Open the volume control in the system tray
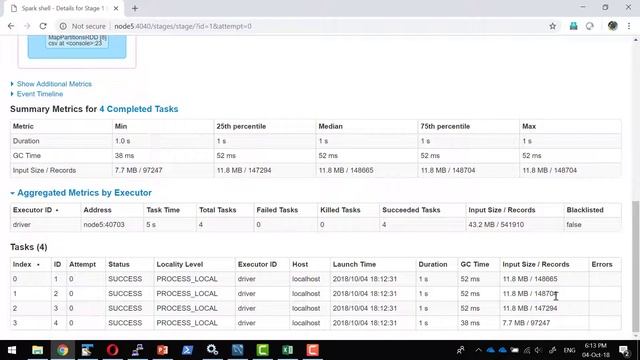 coord(539,350)
